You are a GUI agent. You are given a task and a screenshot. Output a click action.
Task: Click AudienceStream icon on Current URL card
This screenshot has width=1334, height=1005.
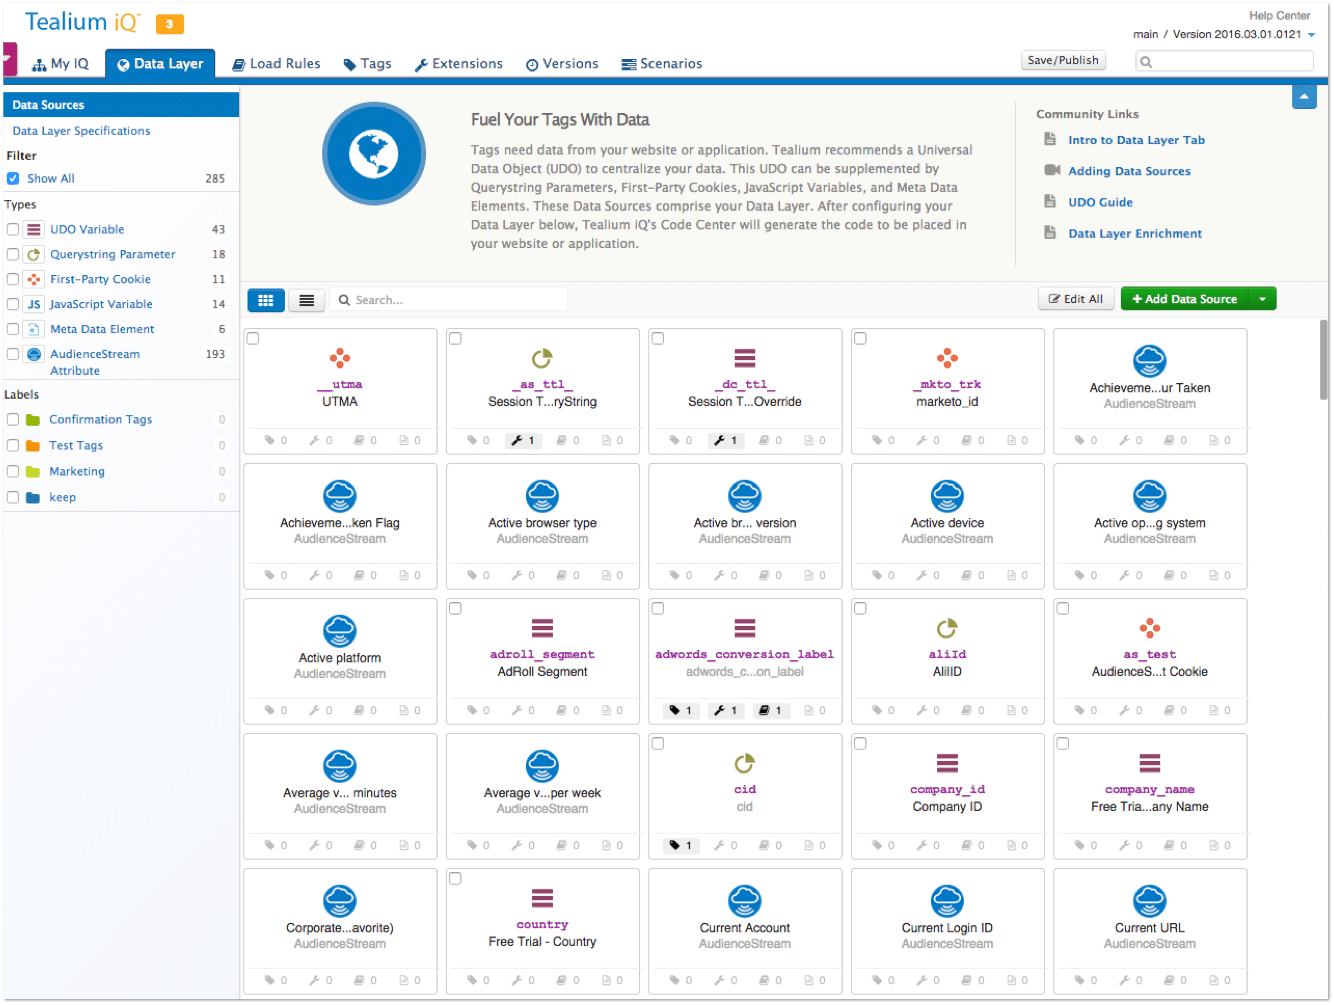pos(1150,901)
